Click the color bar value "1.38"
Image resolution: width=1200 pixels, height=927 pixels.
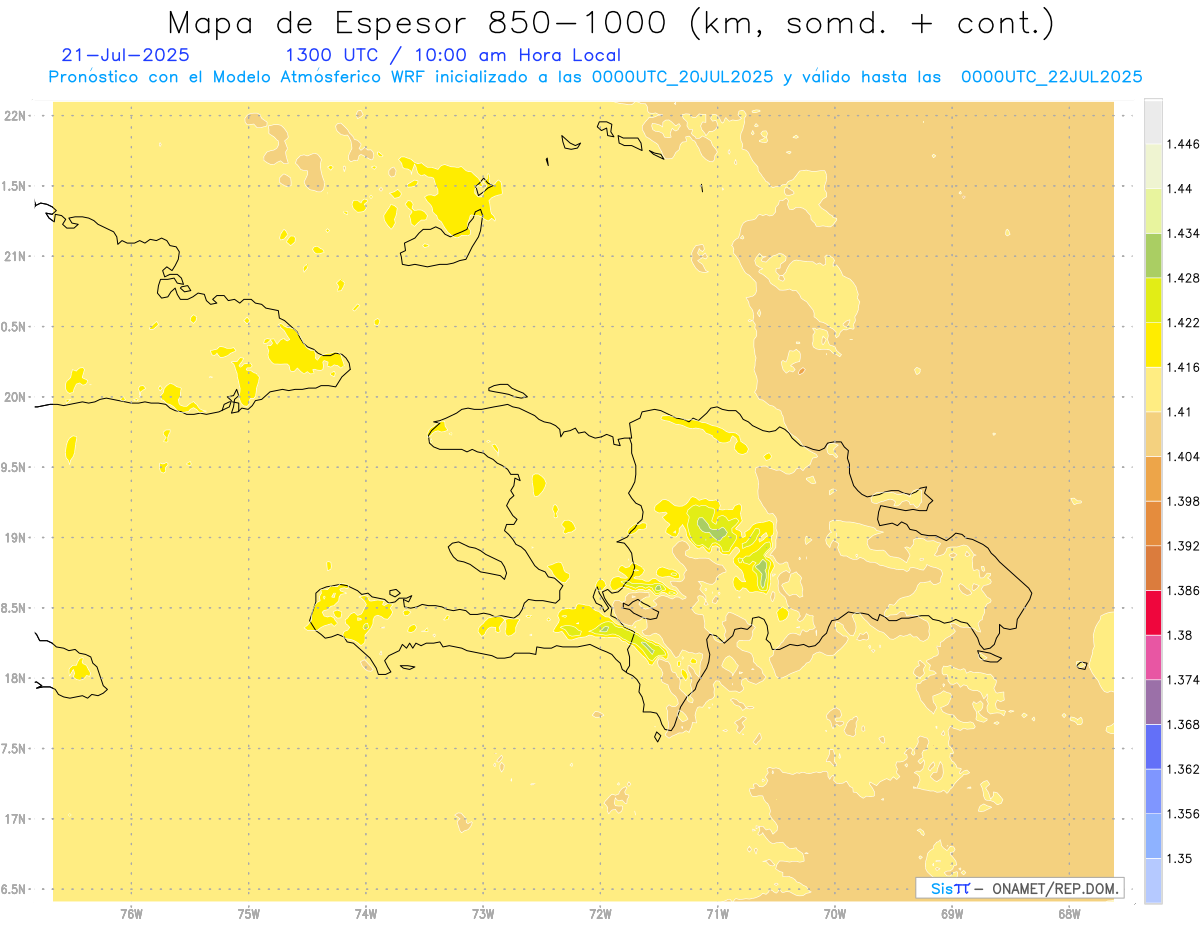pyautogui.click(x=1181, y=635)
